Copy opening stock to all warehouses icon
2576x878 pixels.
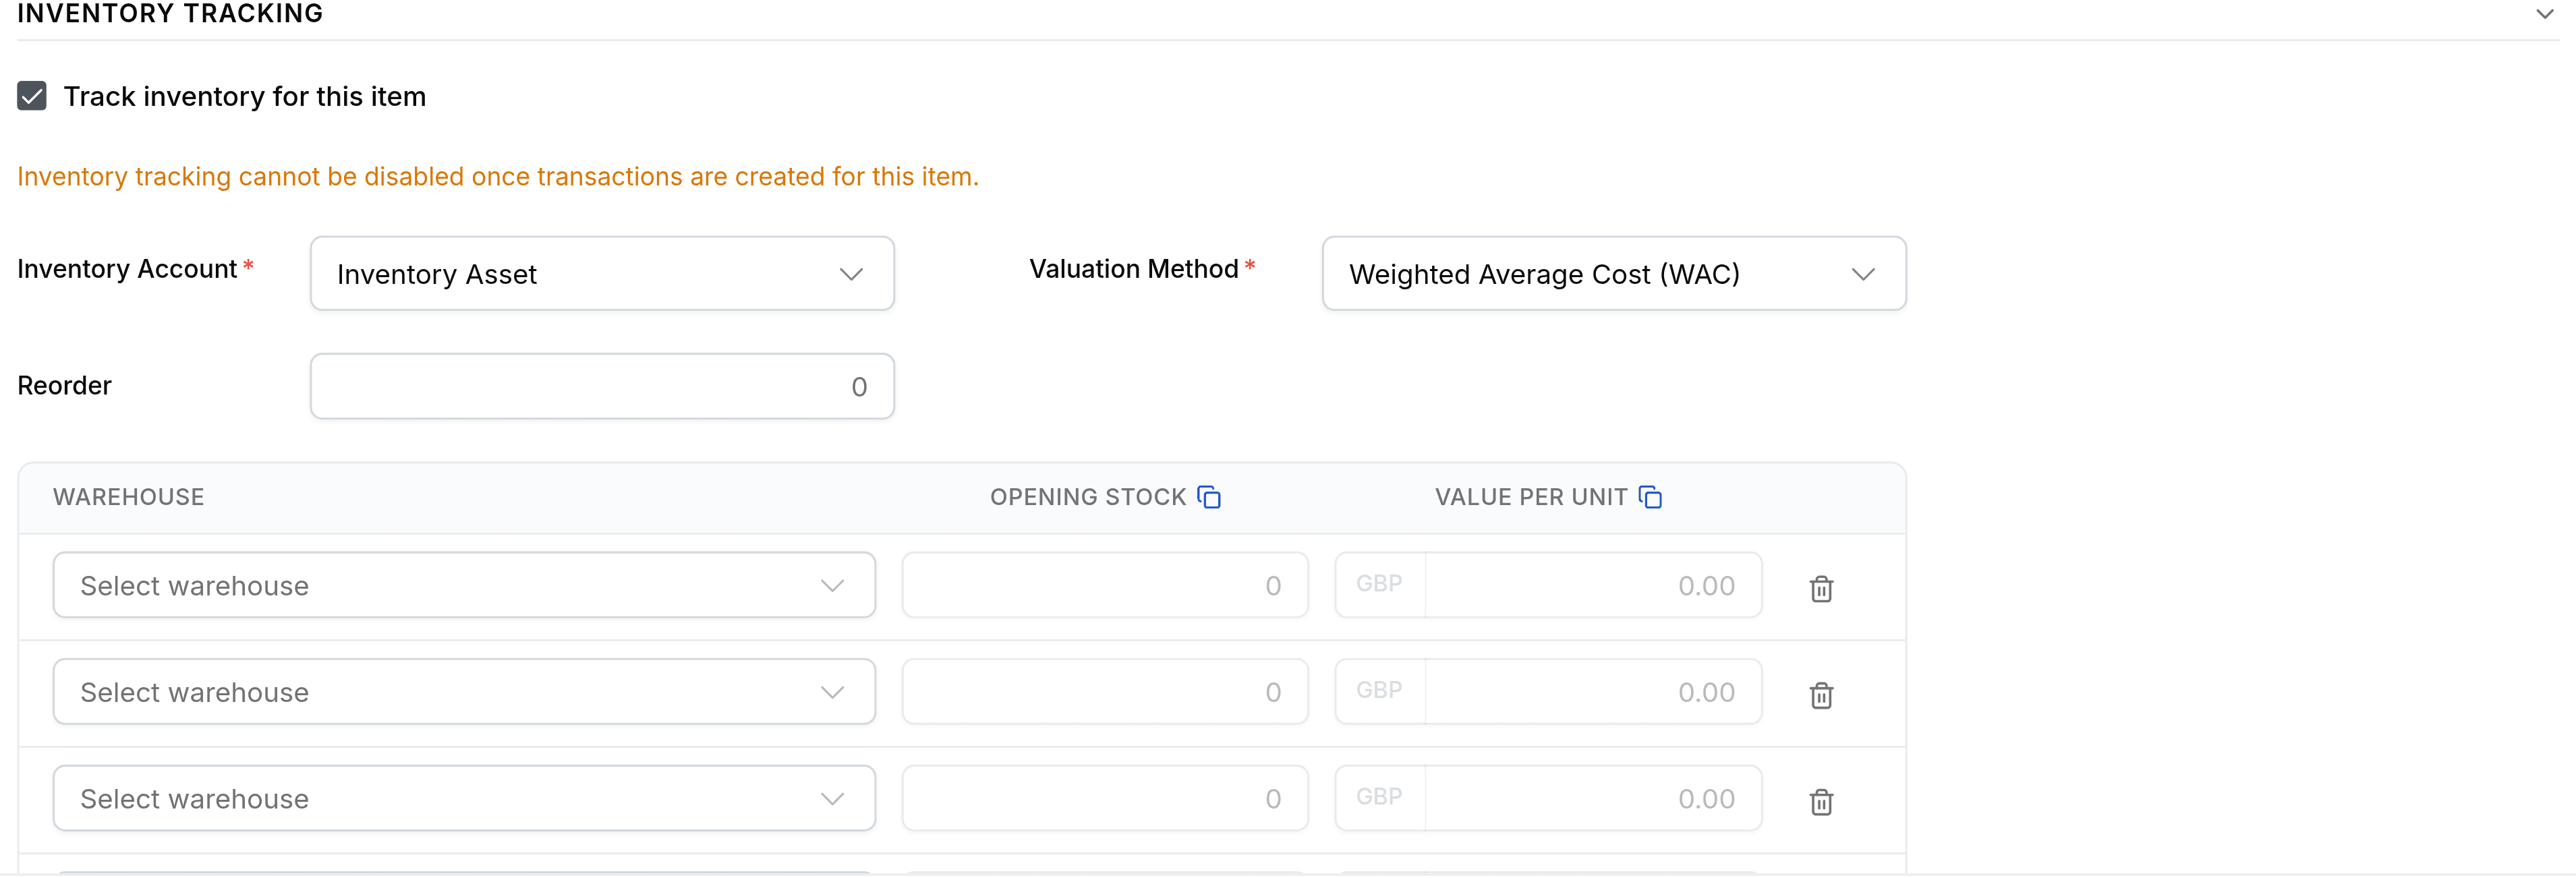point(1209,497)
